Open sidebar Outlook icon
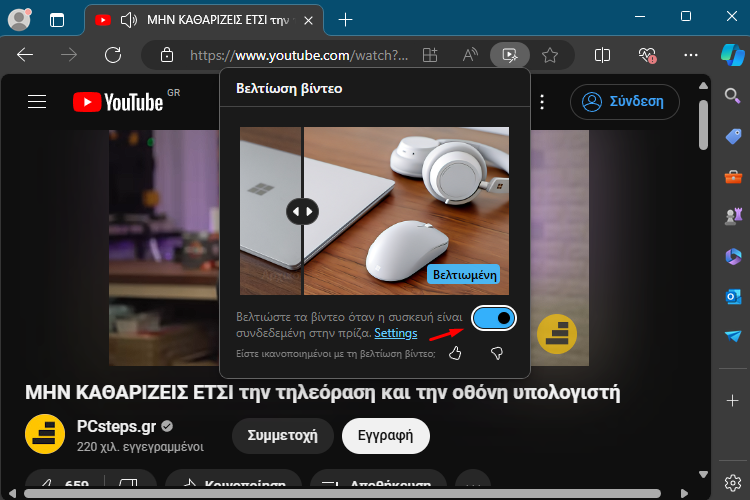This screenshot has width=750, height=500. point(733,297)
